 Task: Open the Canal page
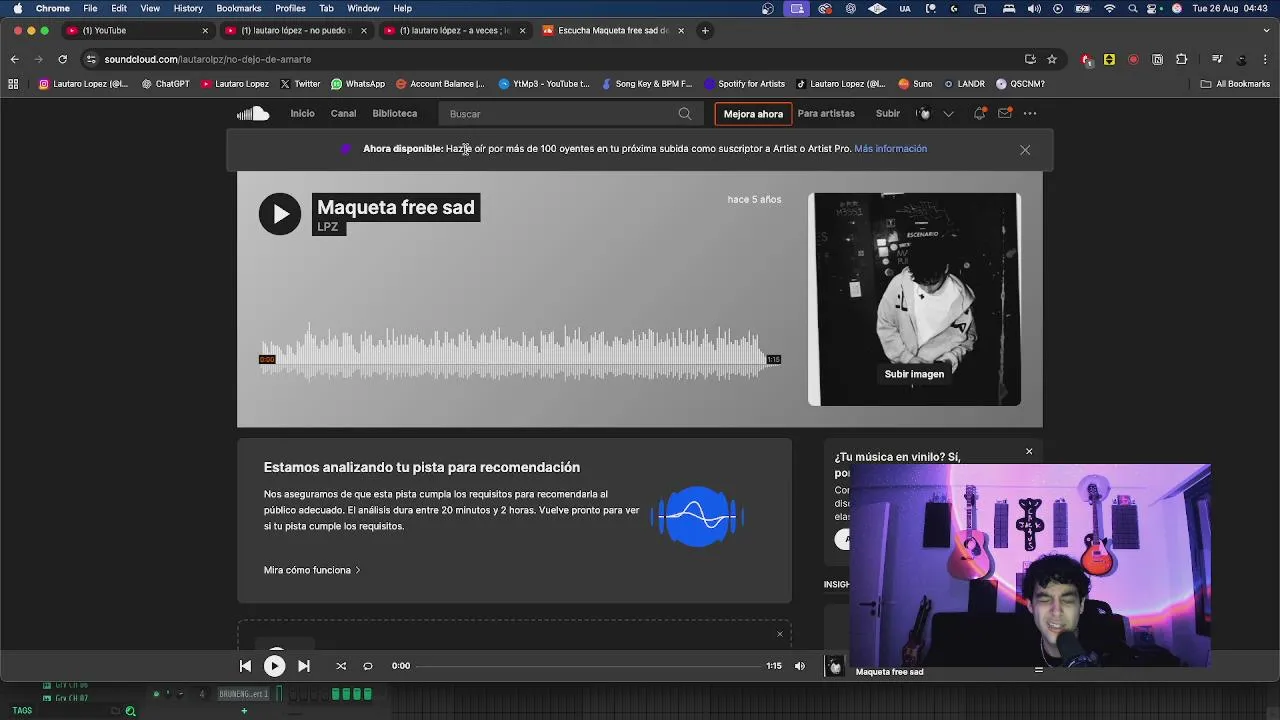343,114
